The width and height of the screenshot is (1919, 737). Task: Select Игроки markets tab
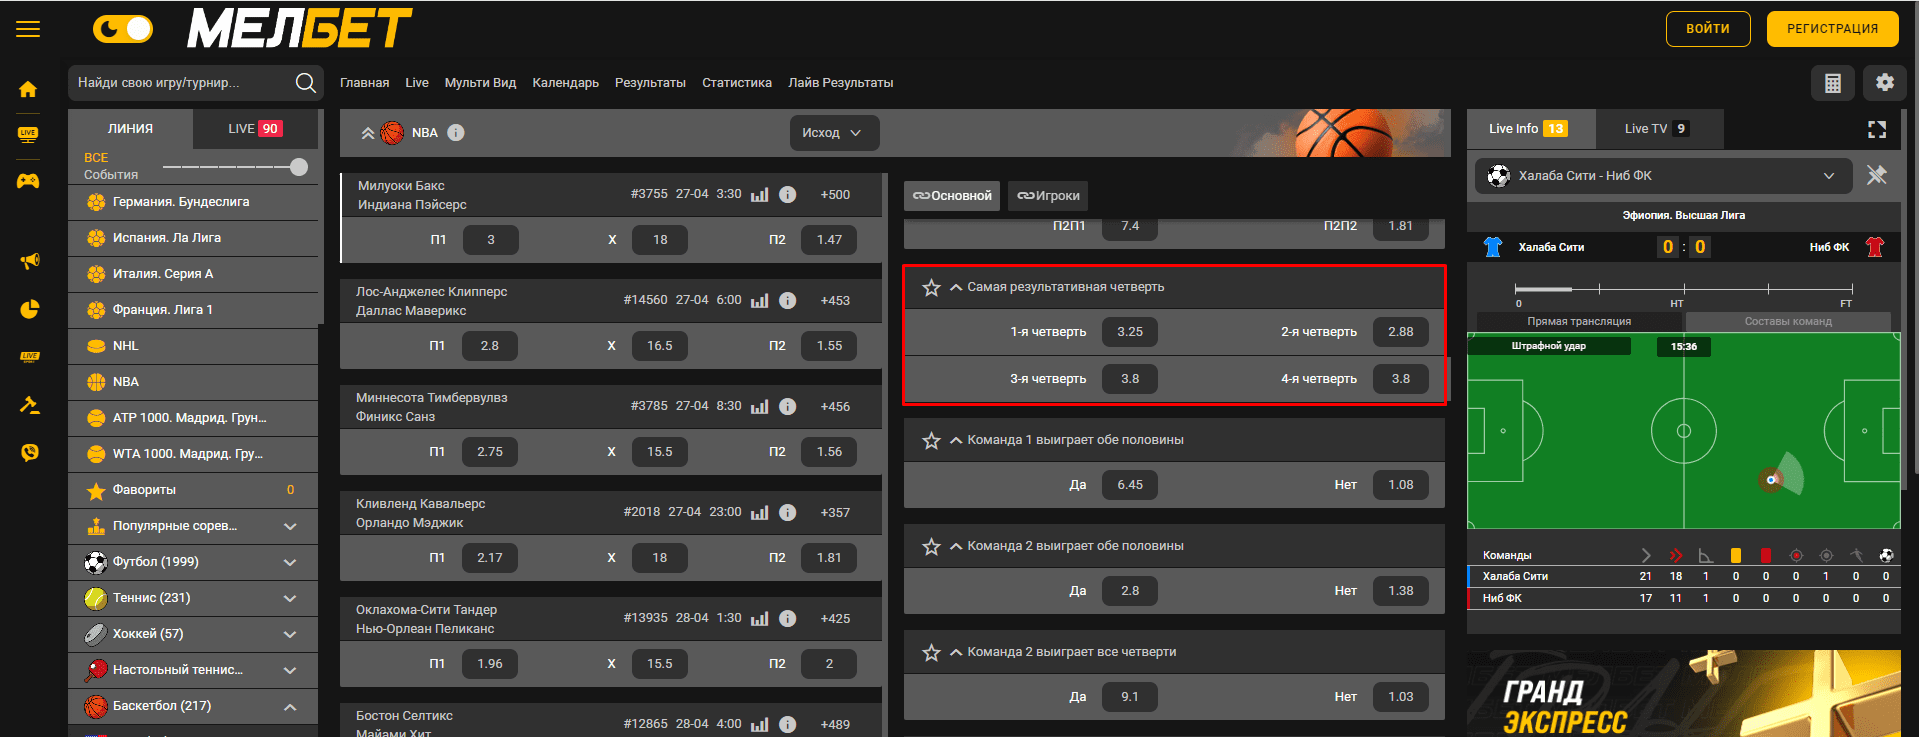[1048, 196]
